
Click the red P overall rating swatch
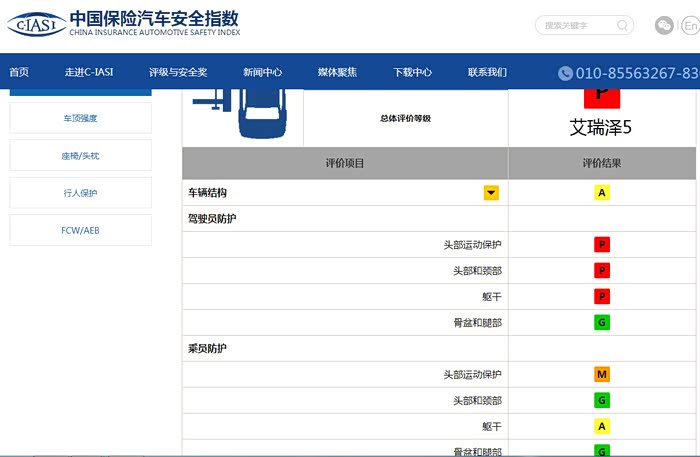point(602,98)
